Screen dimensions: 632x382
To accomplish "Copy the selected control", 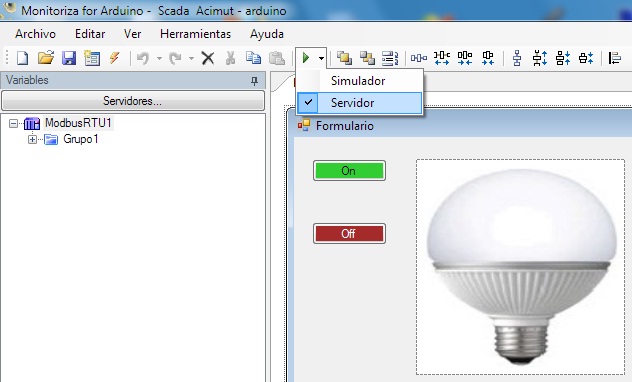I will pyautogui.click(x=254, y=58).
